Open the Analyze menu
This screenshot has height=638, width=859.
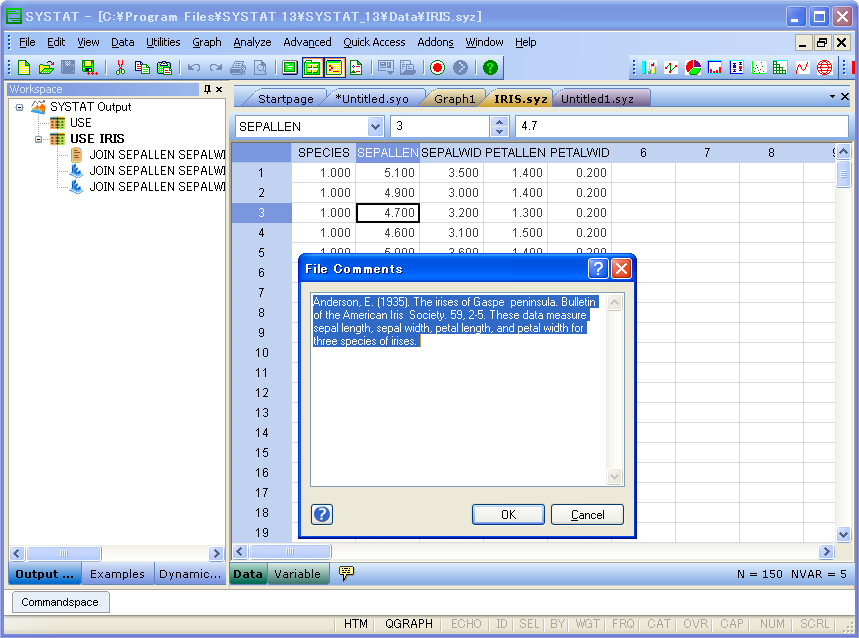(252, 42)
